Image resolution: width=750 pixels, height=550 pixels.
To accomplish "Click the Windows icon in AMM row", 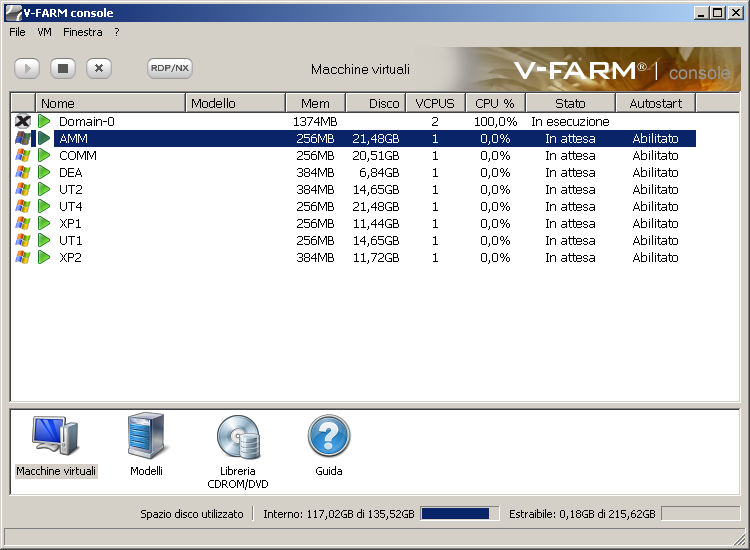I will tap(22, 139).
